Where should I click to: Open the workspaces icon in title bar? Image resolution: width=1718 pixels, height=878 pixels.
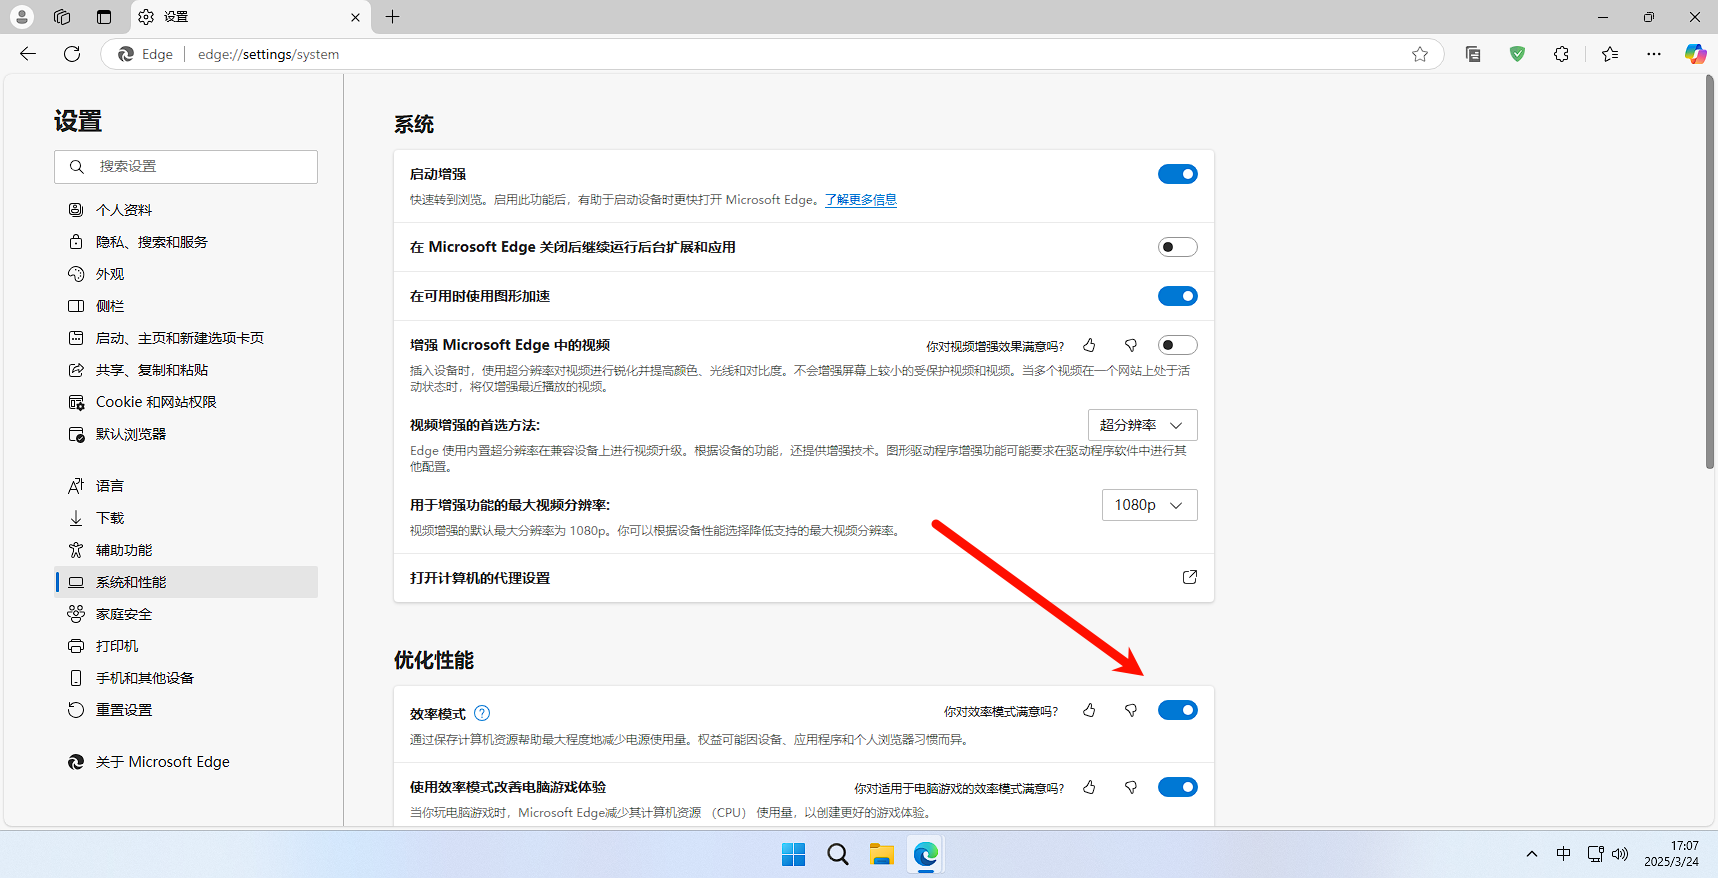pos(62,17)
